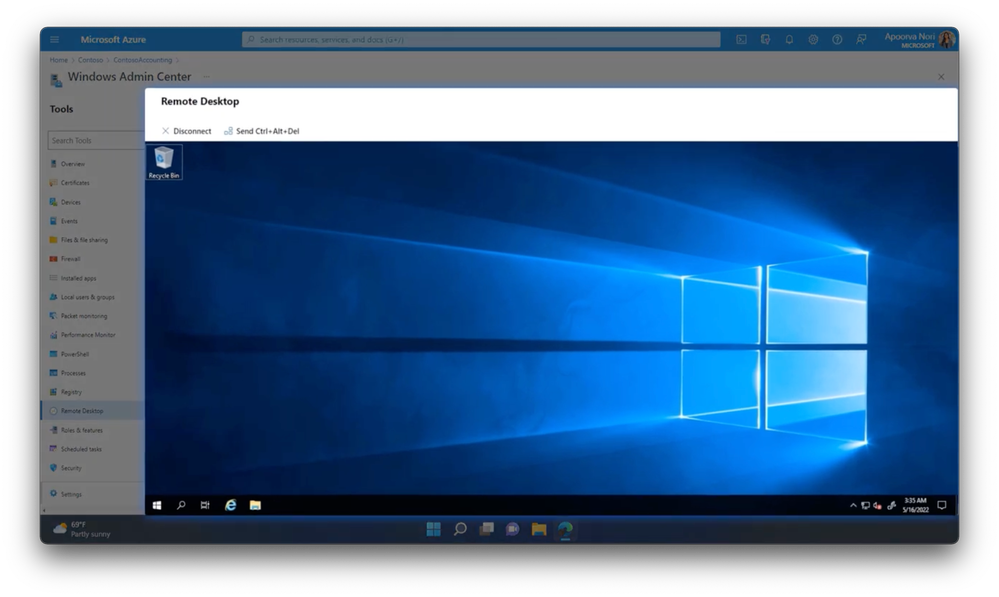Open directories and subscriptions filter icon

click(x=765, y=40)
